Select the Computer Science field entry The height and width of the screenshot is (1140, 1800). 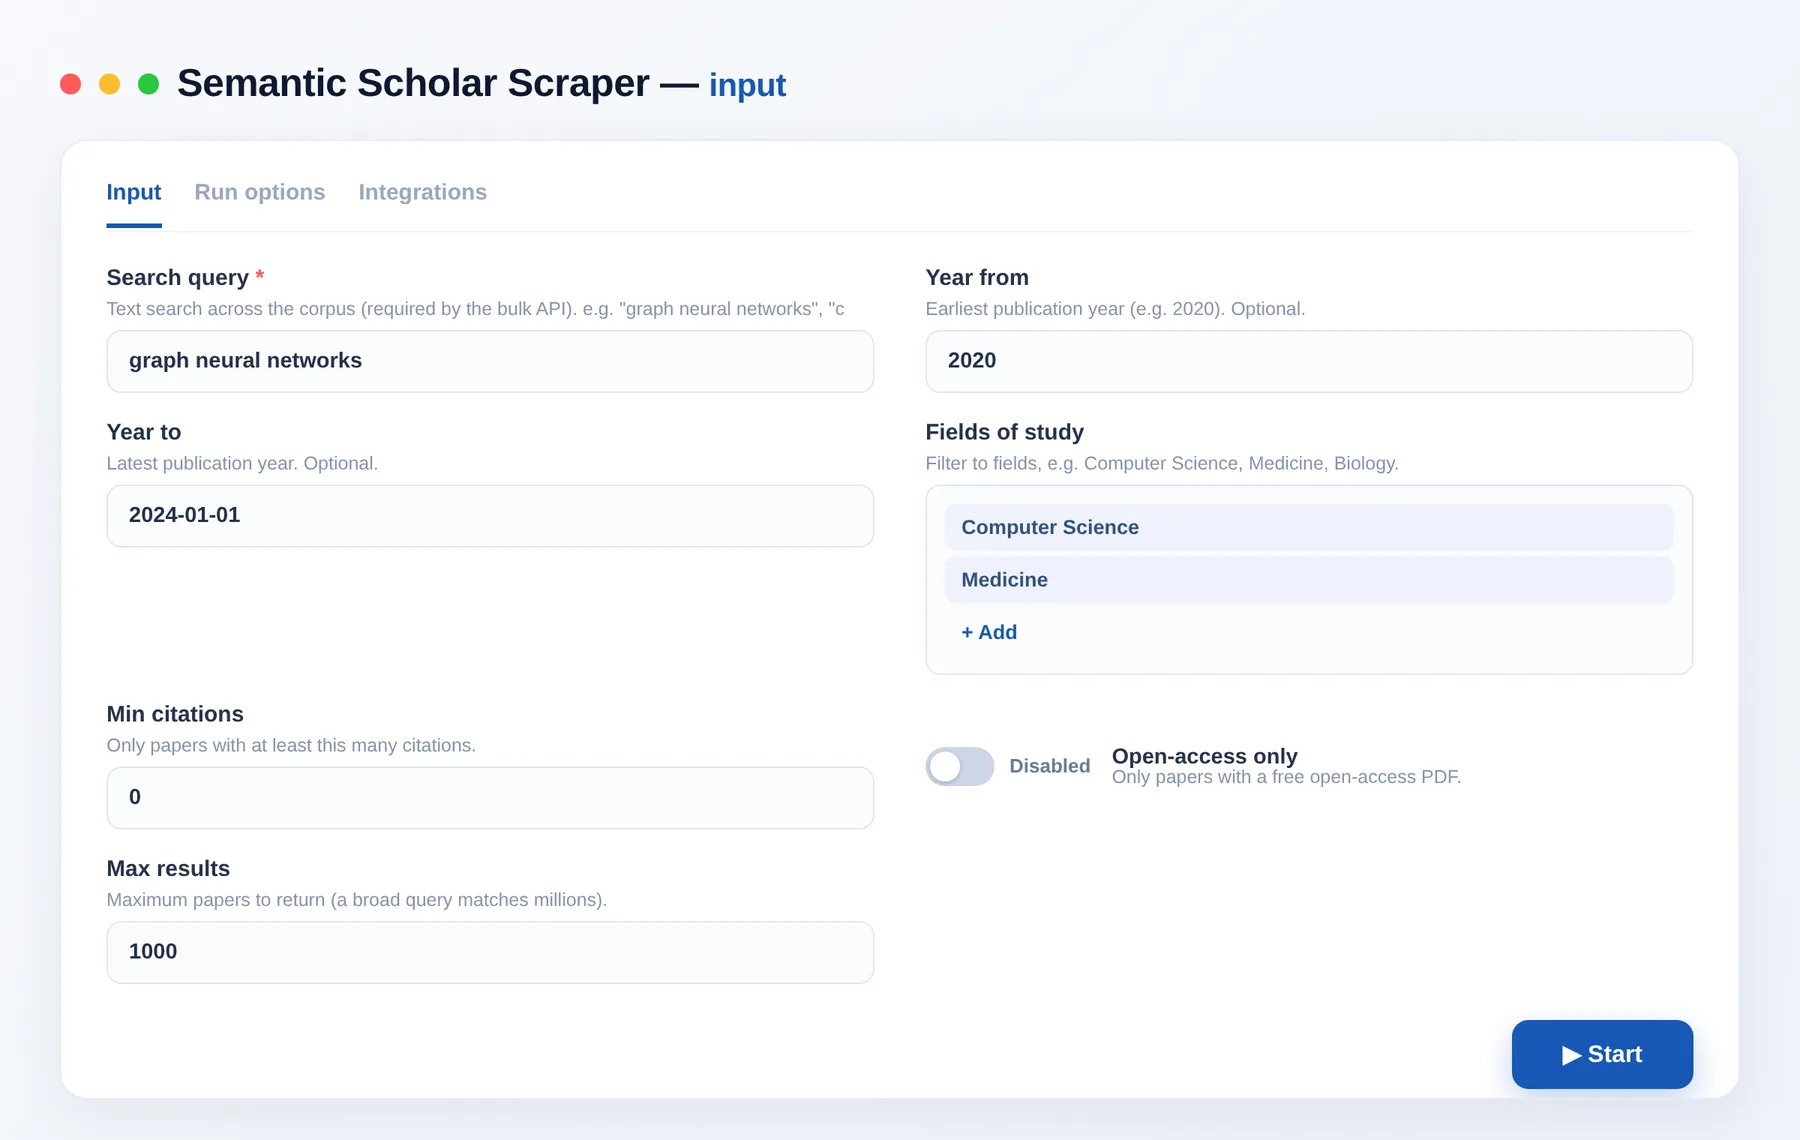[1309, 527]
